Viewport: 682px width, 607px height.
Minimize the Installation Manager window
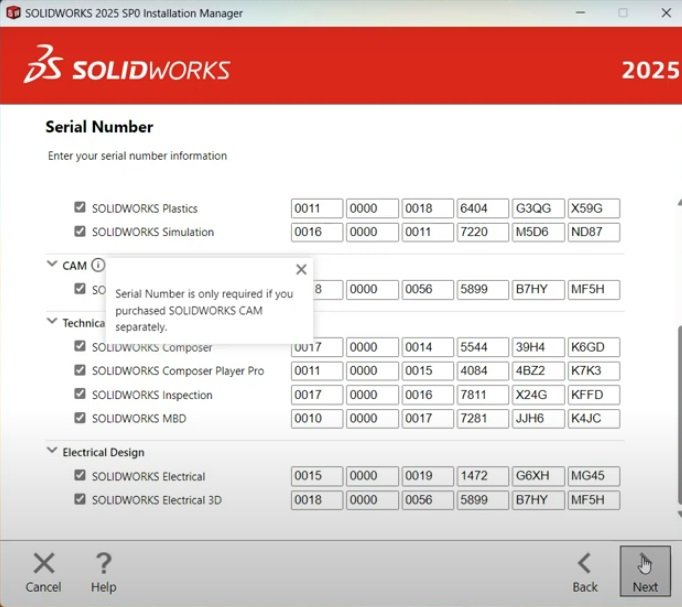click(580, 13)
